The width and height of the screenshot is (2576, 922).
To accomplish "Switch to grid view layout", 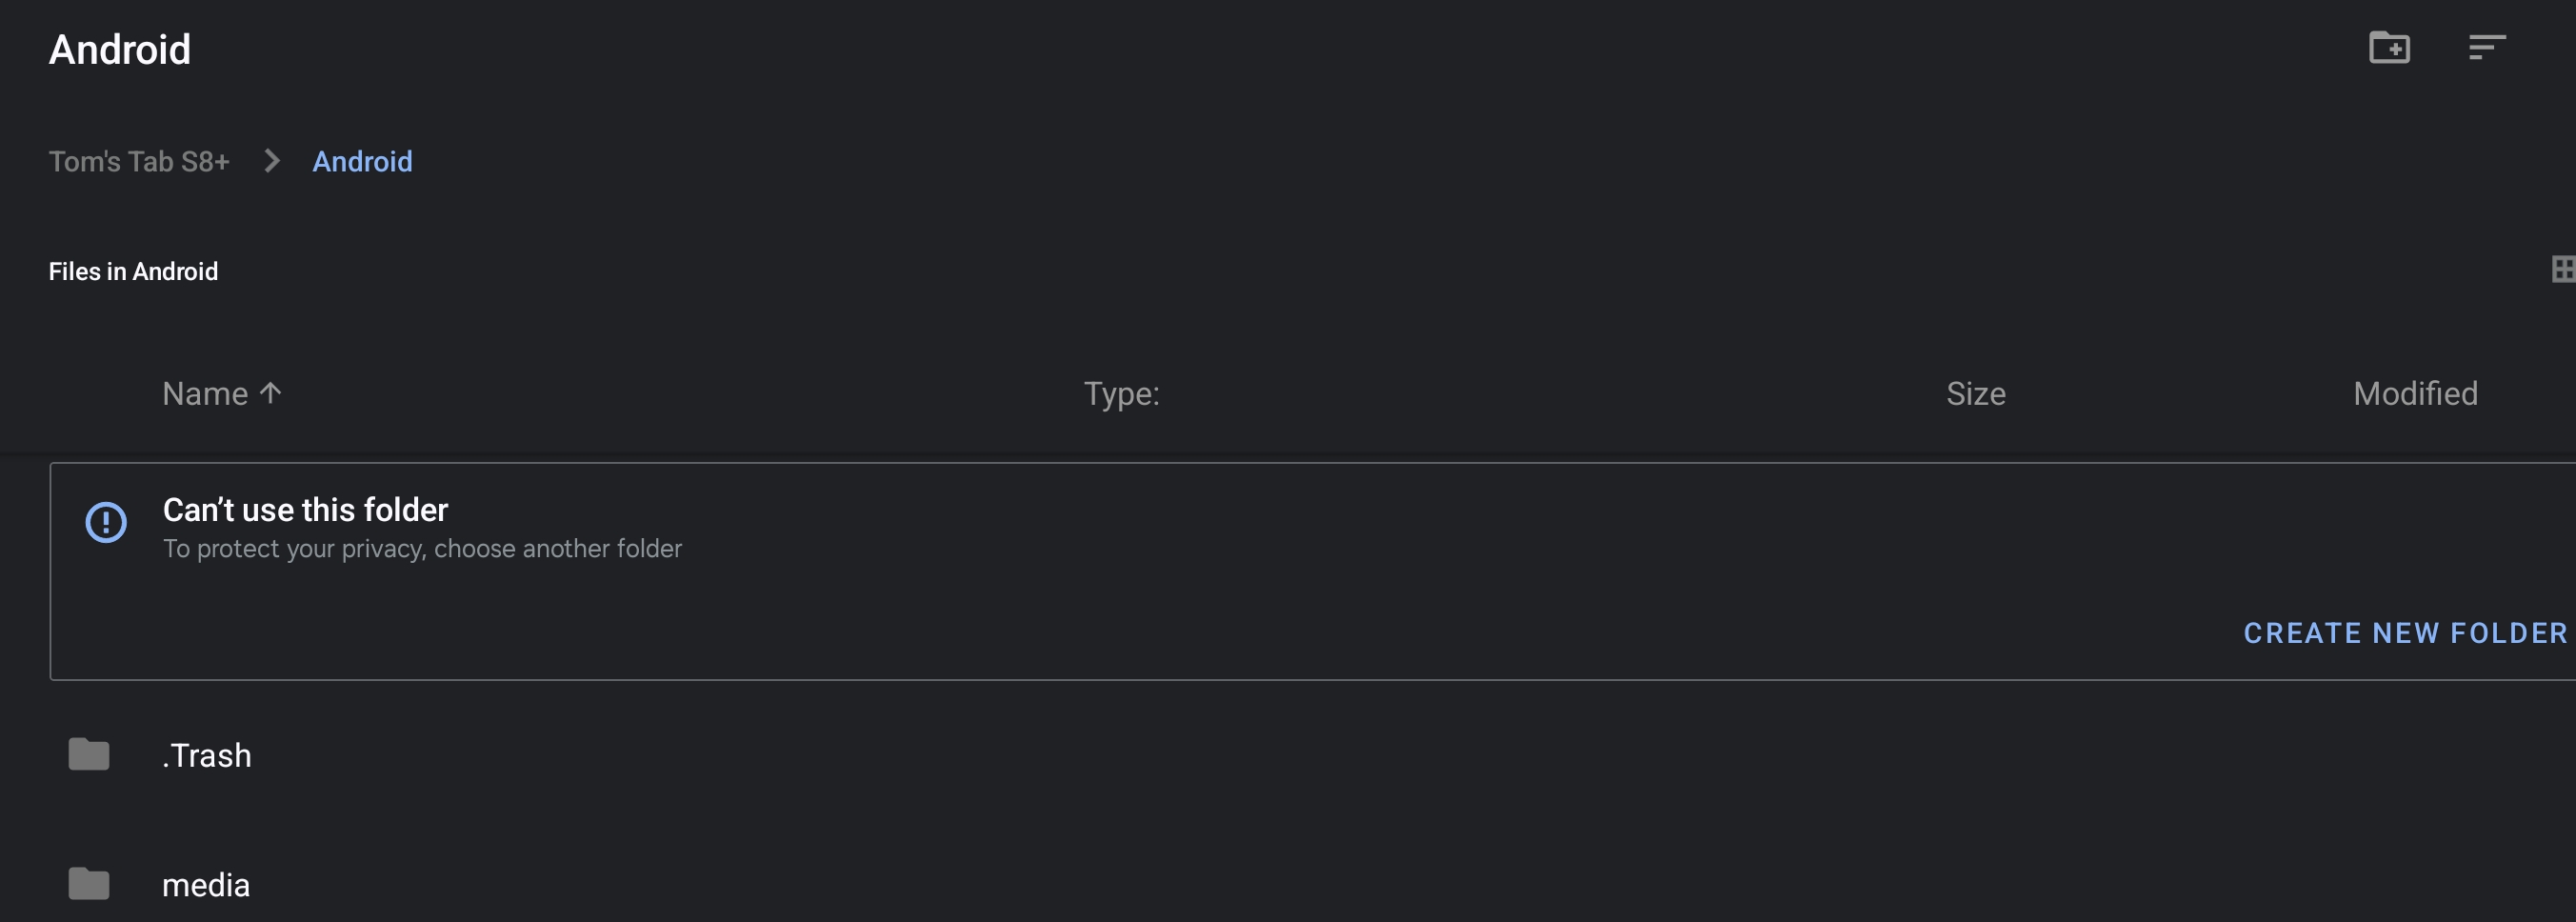I will (x=2562, y=269).
